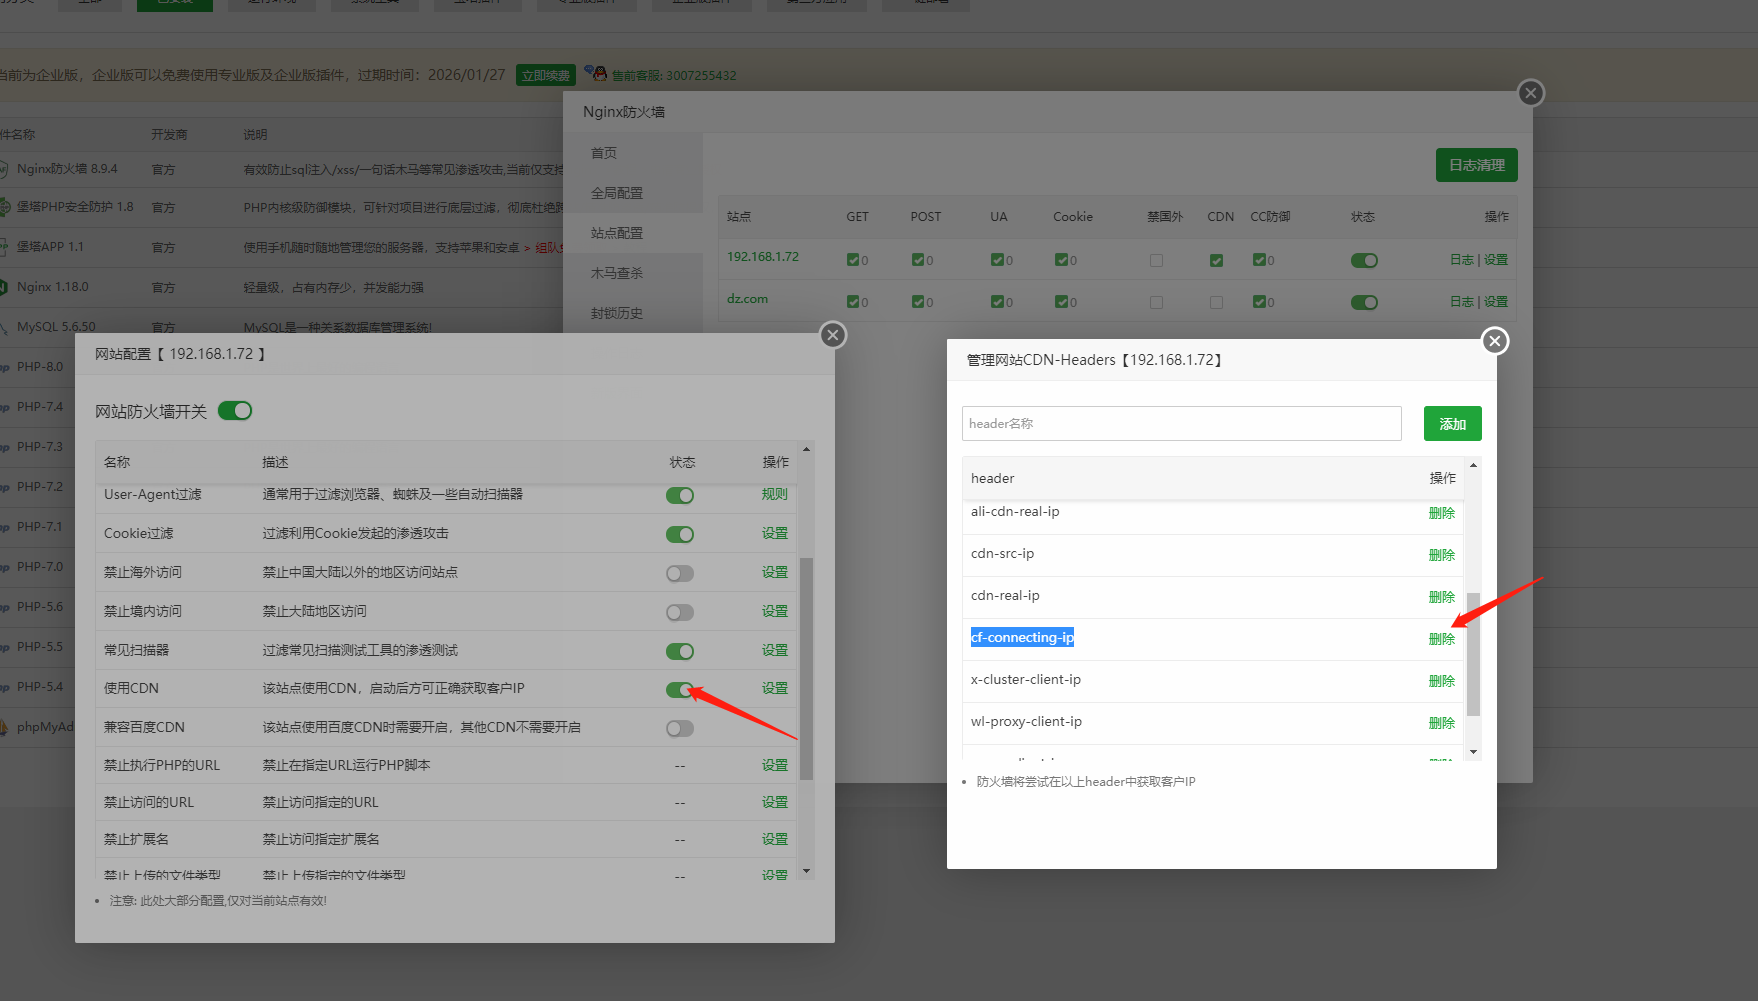Toggle the 网站防火墙开关 master switch

point(235,411)
